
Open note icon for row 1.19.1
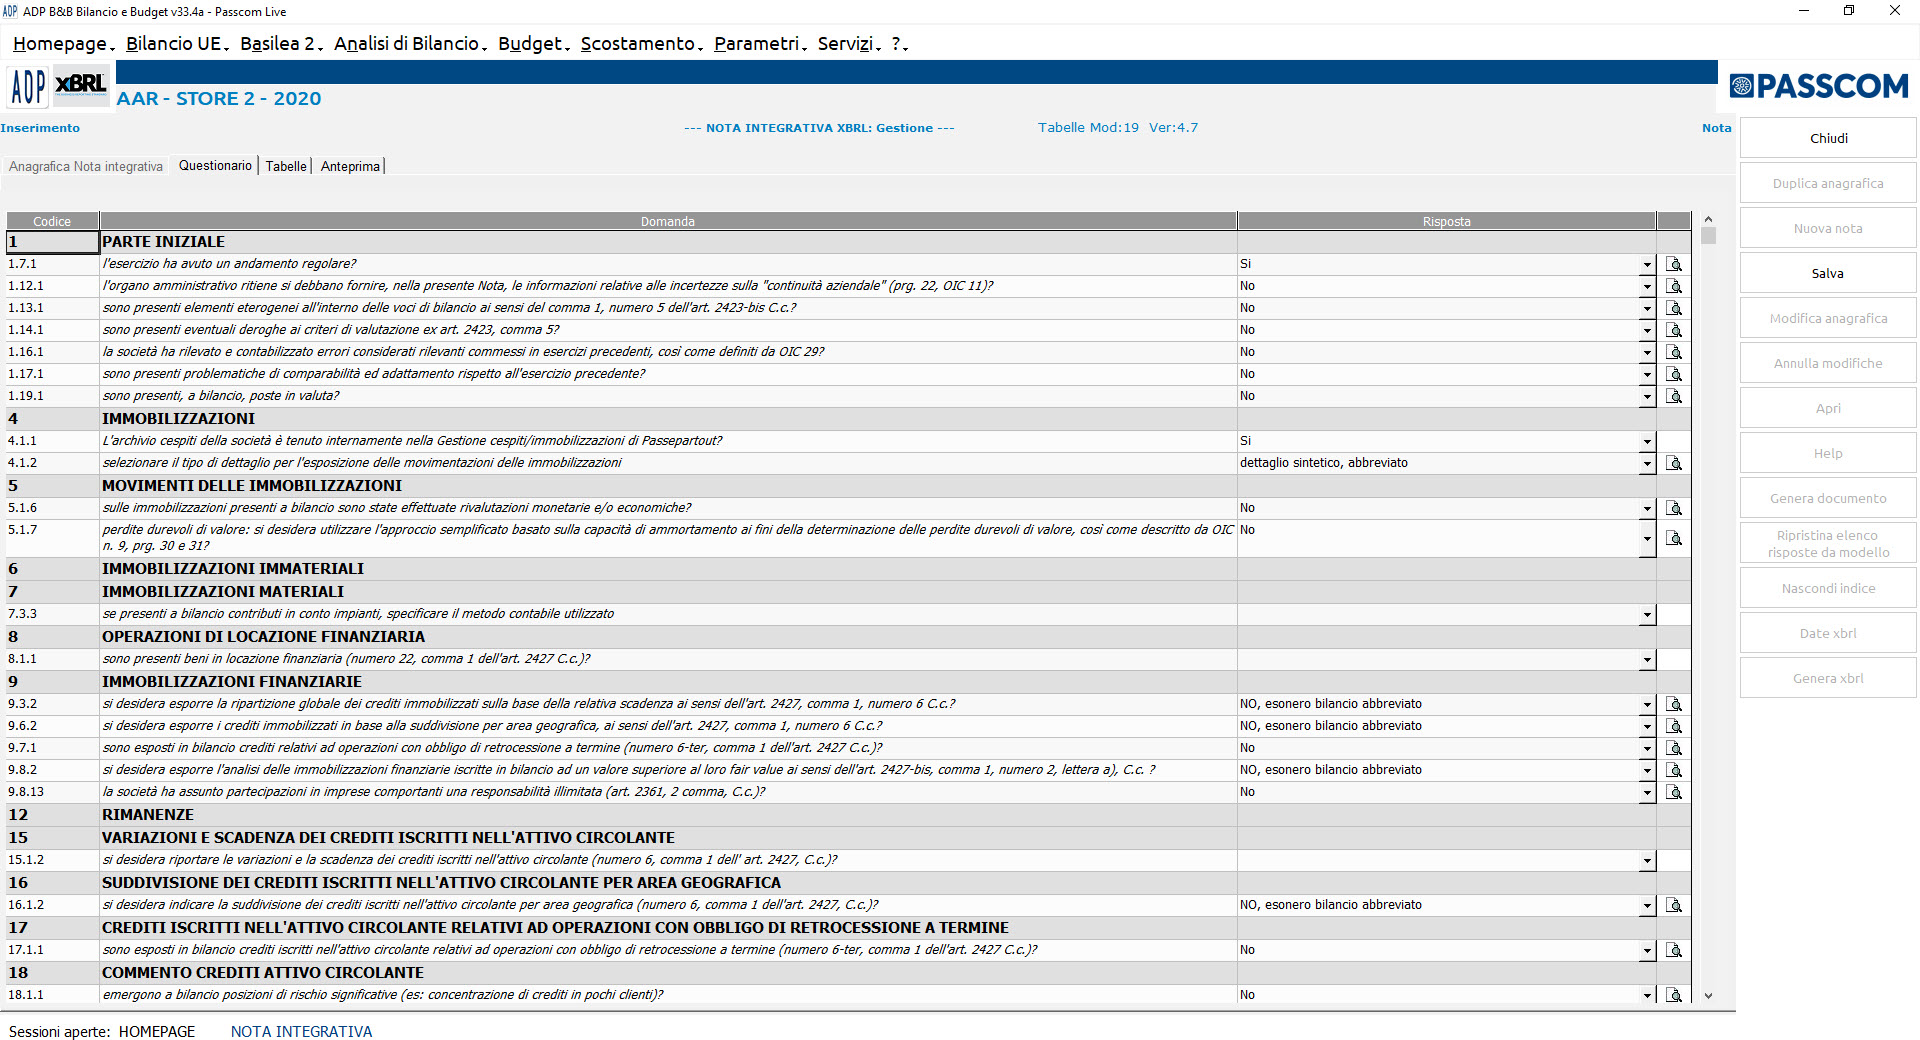click(x=1674, y=396)
